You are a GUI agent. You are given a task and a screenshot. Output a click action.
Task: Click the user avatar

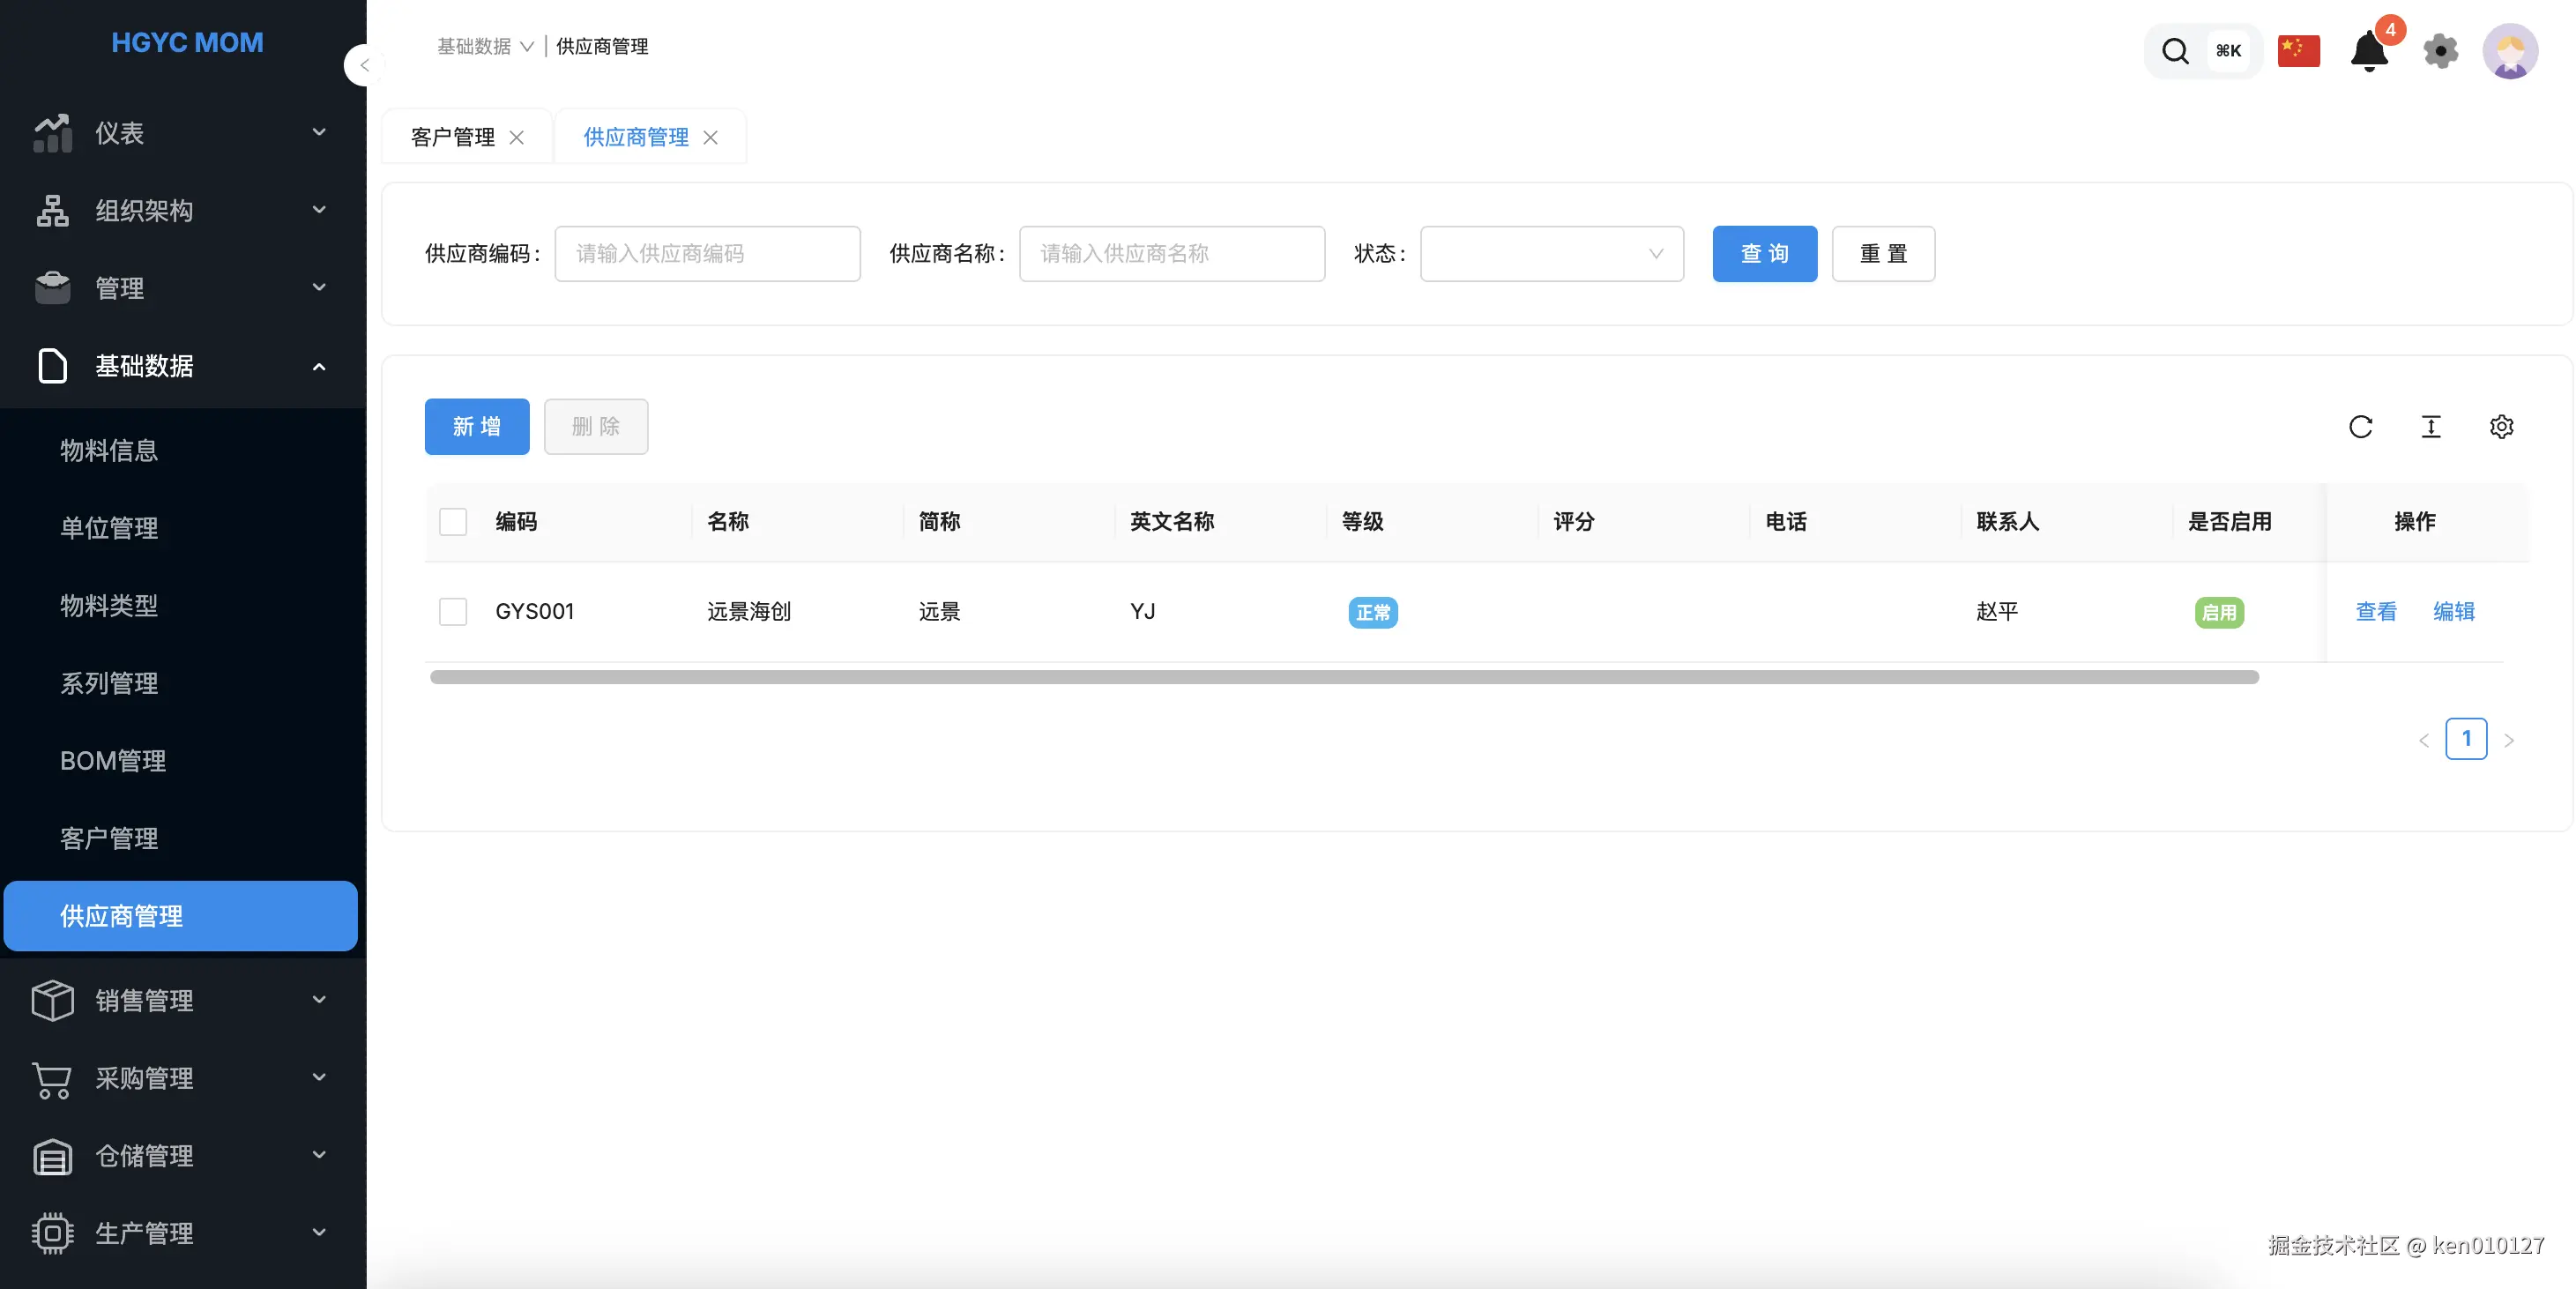coord(2509,51)
